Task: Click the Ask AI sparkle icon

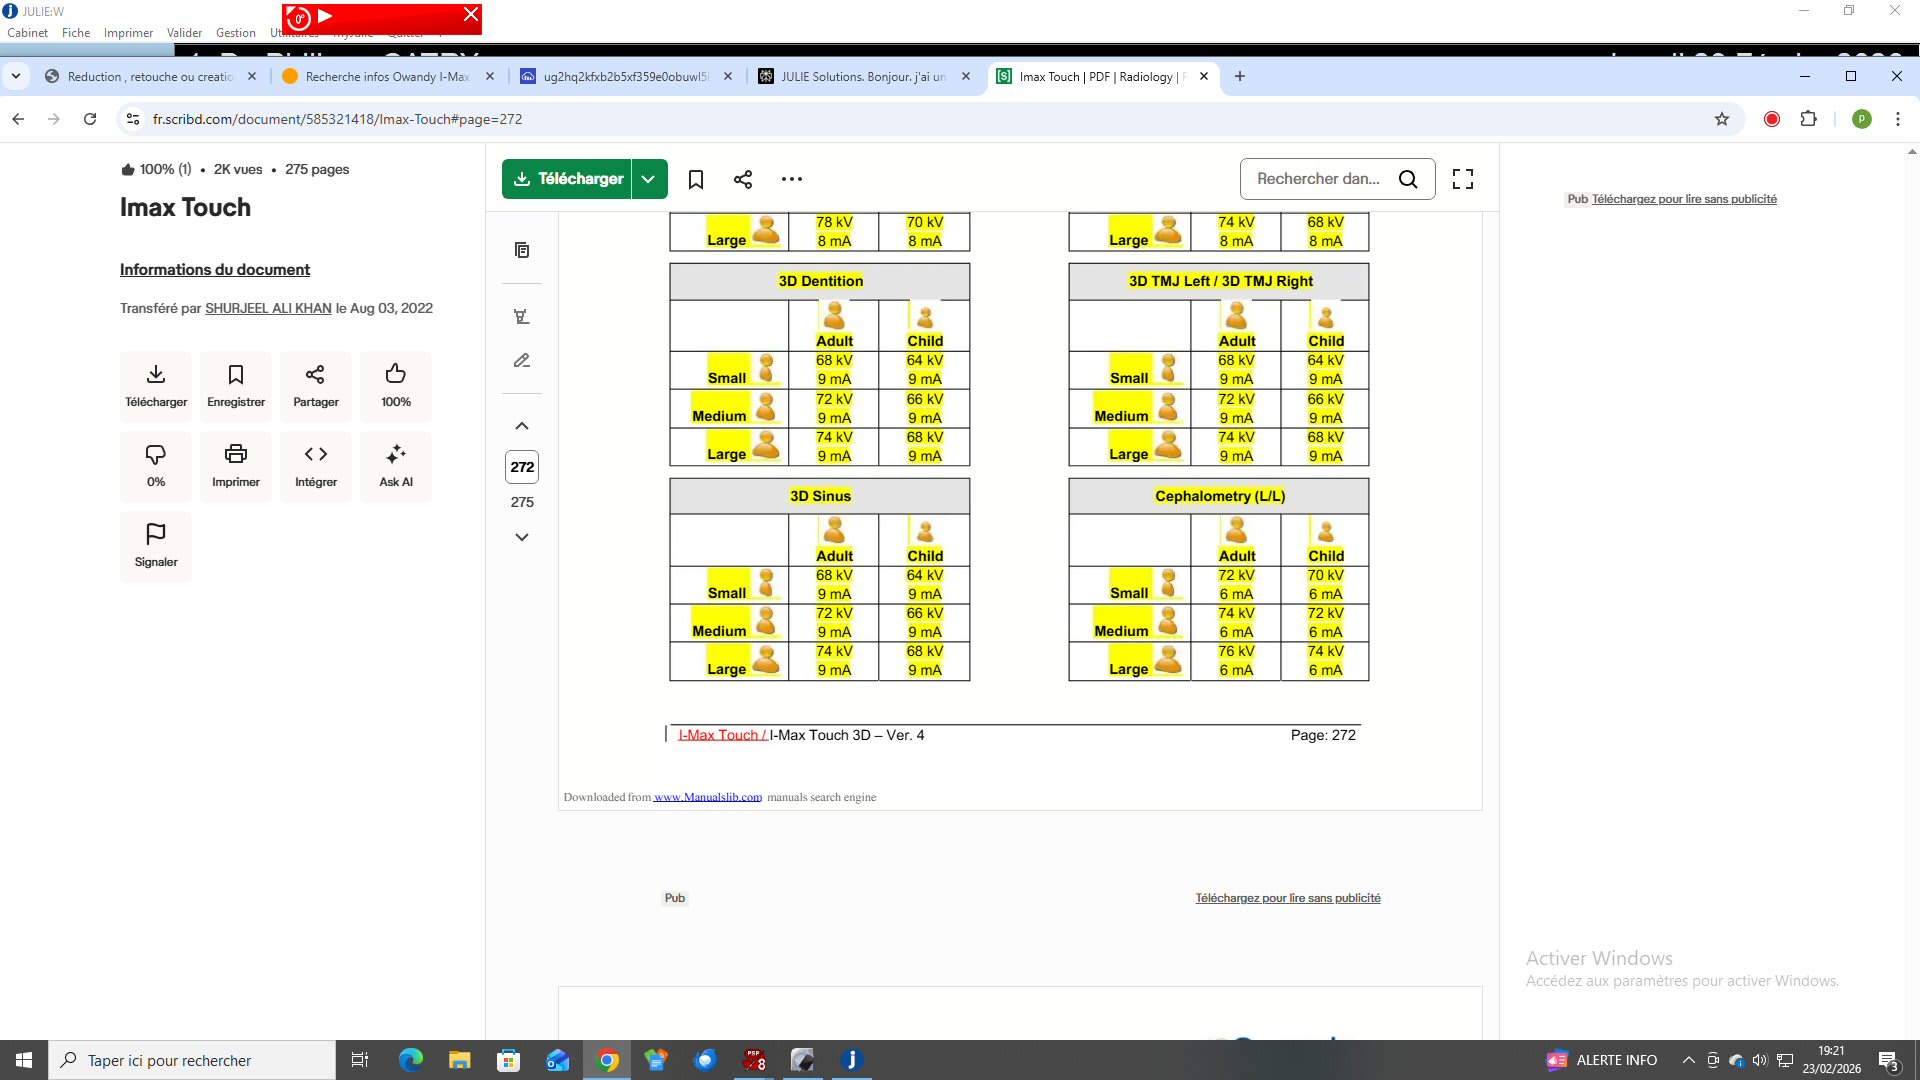Action: (x=396, y=455)
